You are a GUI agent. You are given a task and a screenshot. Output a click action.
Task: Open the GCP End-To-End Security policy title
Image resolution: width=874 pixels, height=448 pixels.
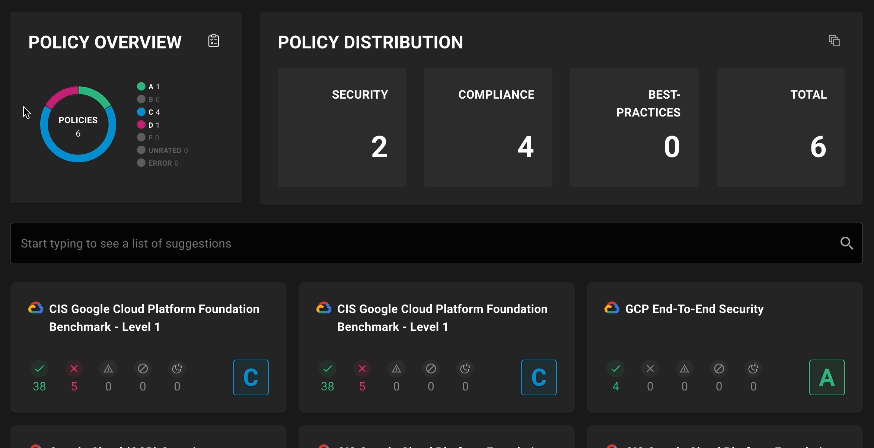695,309
